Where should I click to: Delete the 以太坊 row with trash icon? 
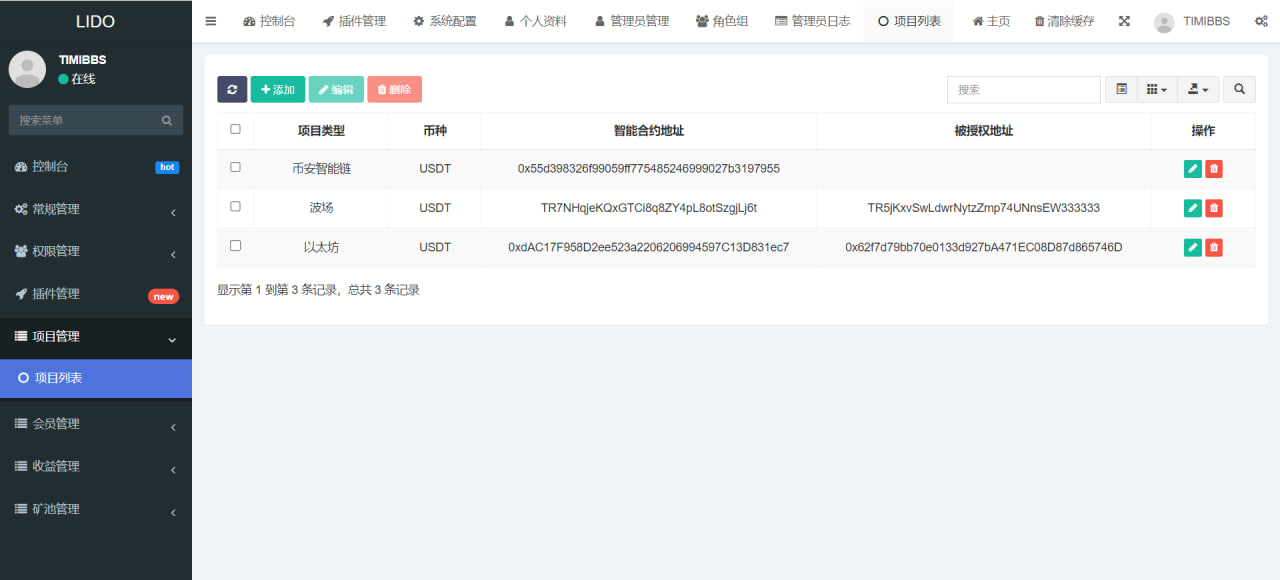[x=1214, y=247]
